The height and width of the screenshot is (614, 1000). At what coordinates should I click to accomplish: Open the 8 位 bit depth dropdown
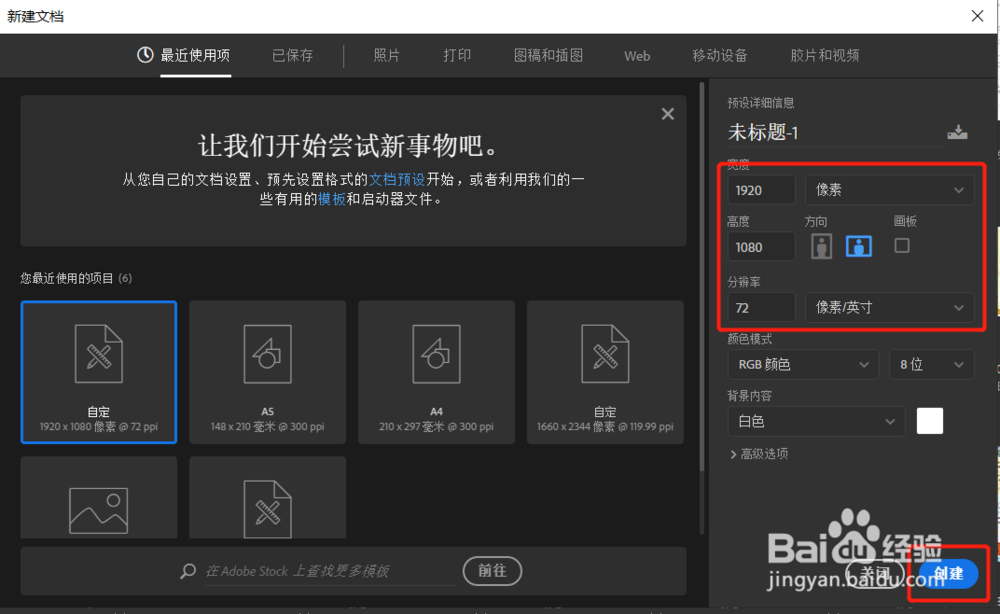point(932,364)
